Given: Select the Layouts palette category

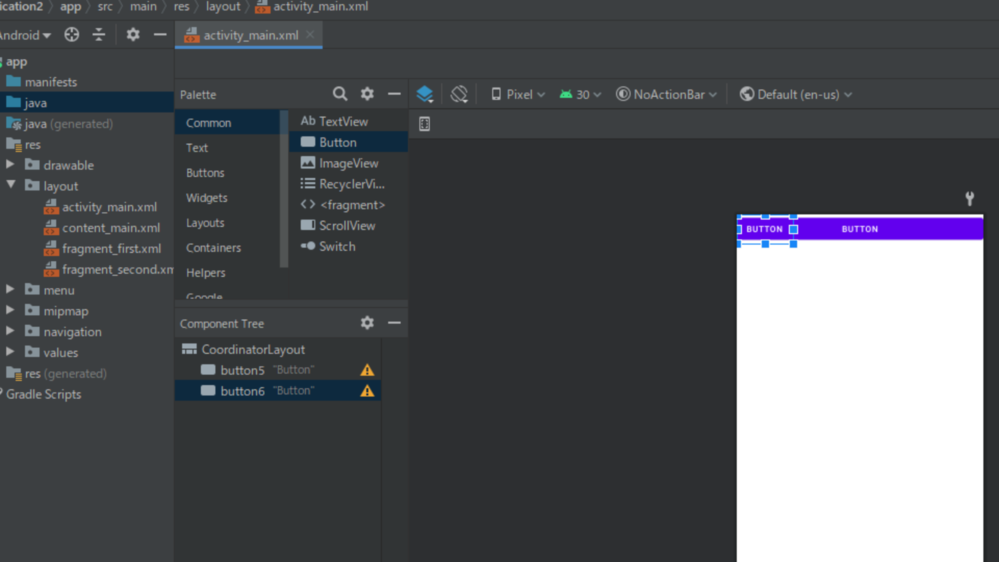Looking at the screenshot, I should tap(205, 223).
